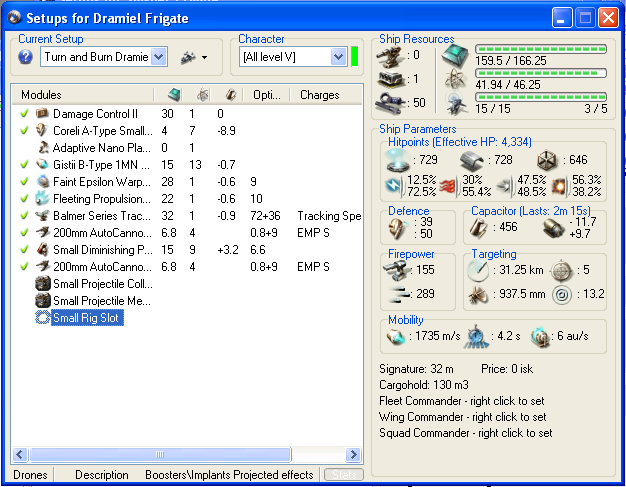Click the green character status indicator
This screenshot has width=626, height=487.
click(355, 57)
